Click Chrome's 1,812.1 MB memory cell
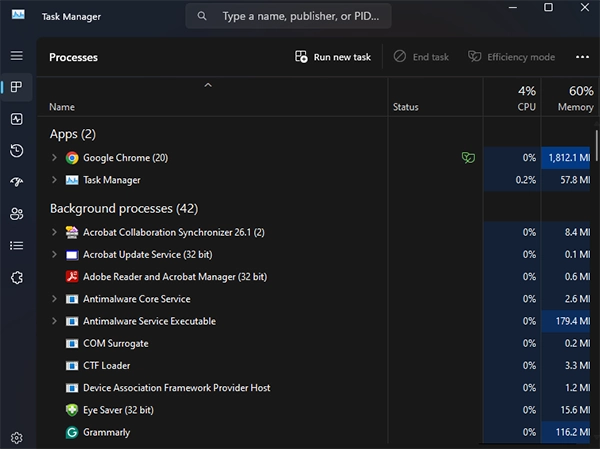Screen dimensions: 600x449 tap(566, 158)
